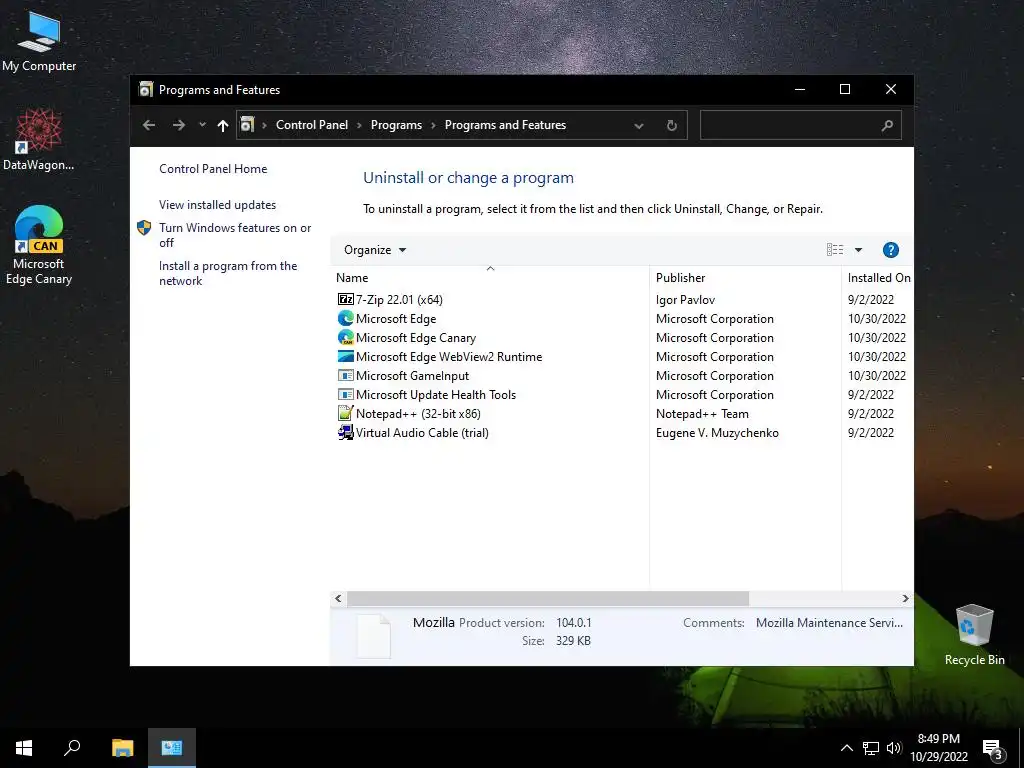Select the Notepad++ (32-bit x86) entry
The image size is (1024, 768).
point(418,413)
